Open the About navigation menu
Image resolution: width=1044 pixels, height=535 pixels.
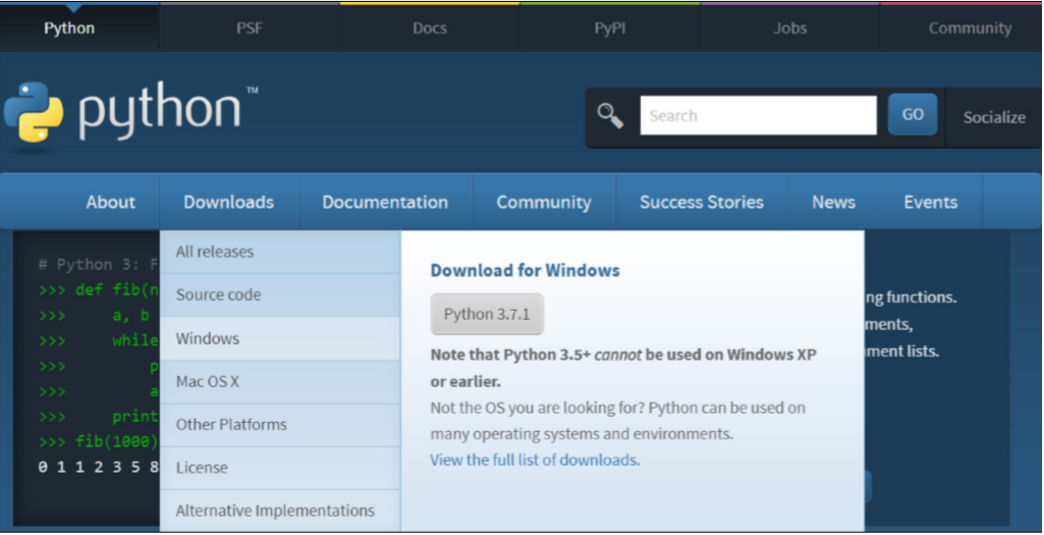click(x=110, y=202)
